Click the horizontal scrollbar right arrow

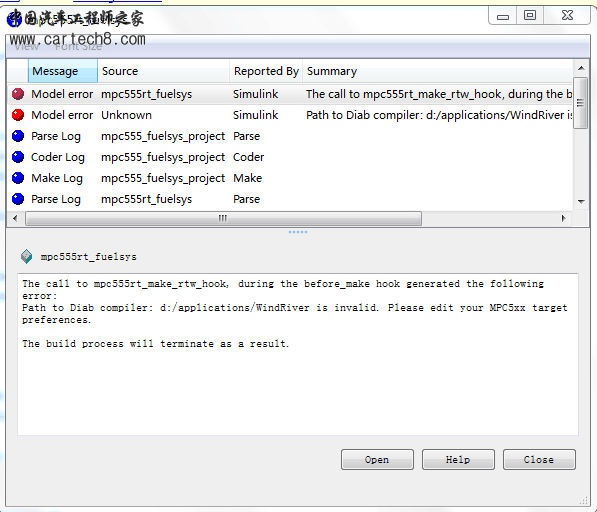pyautogui.click(x=563, y=218)
